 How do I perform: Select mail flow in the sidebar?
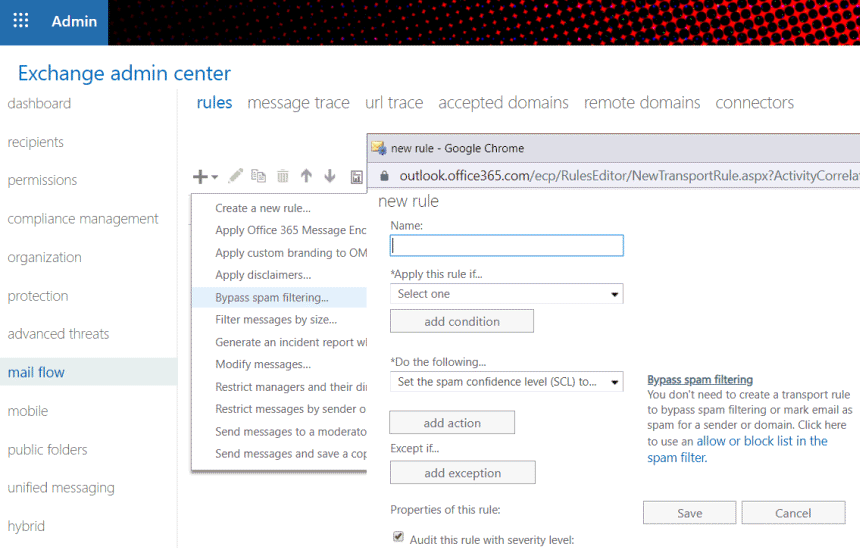[x=88, y=372]
